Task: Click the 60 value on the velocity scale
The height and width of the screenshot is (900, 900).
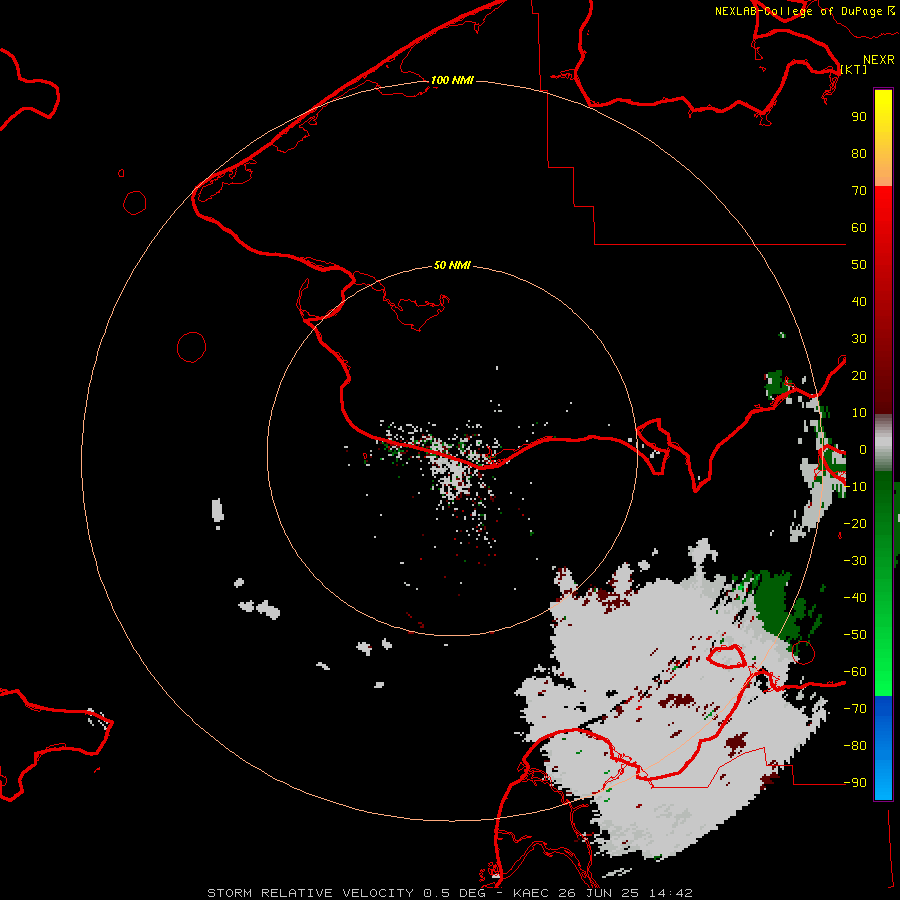Action: coord(859,227)
